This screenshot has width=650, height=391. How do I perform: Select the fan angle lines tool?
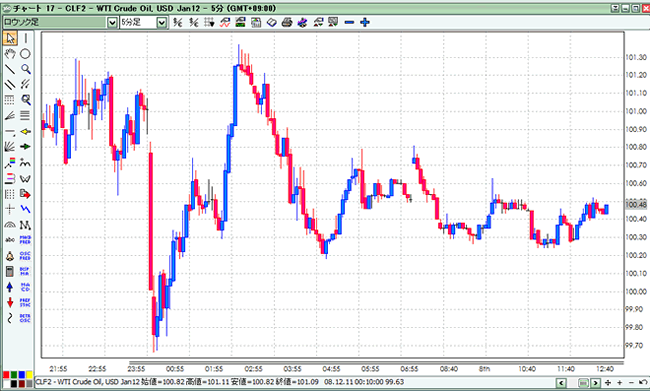[10, 115]
